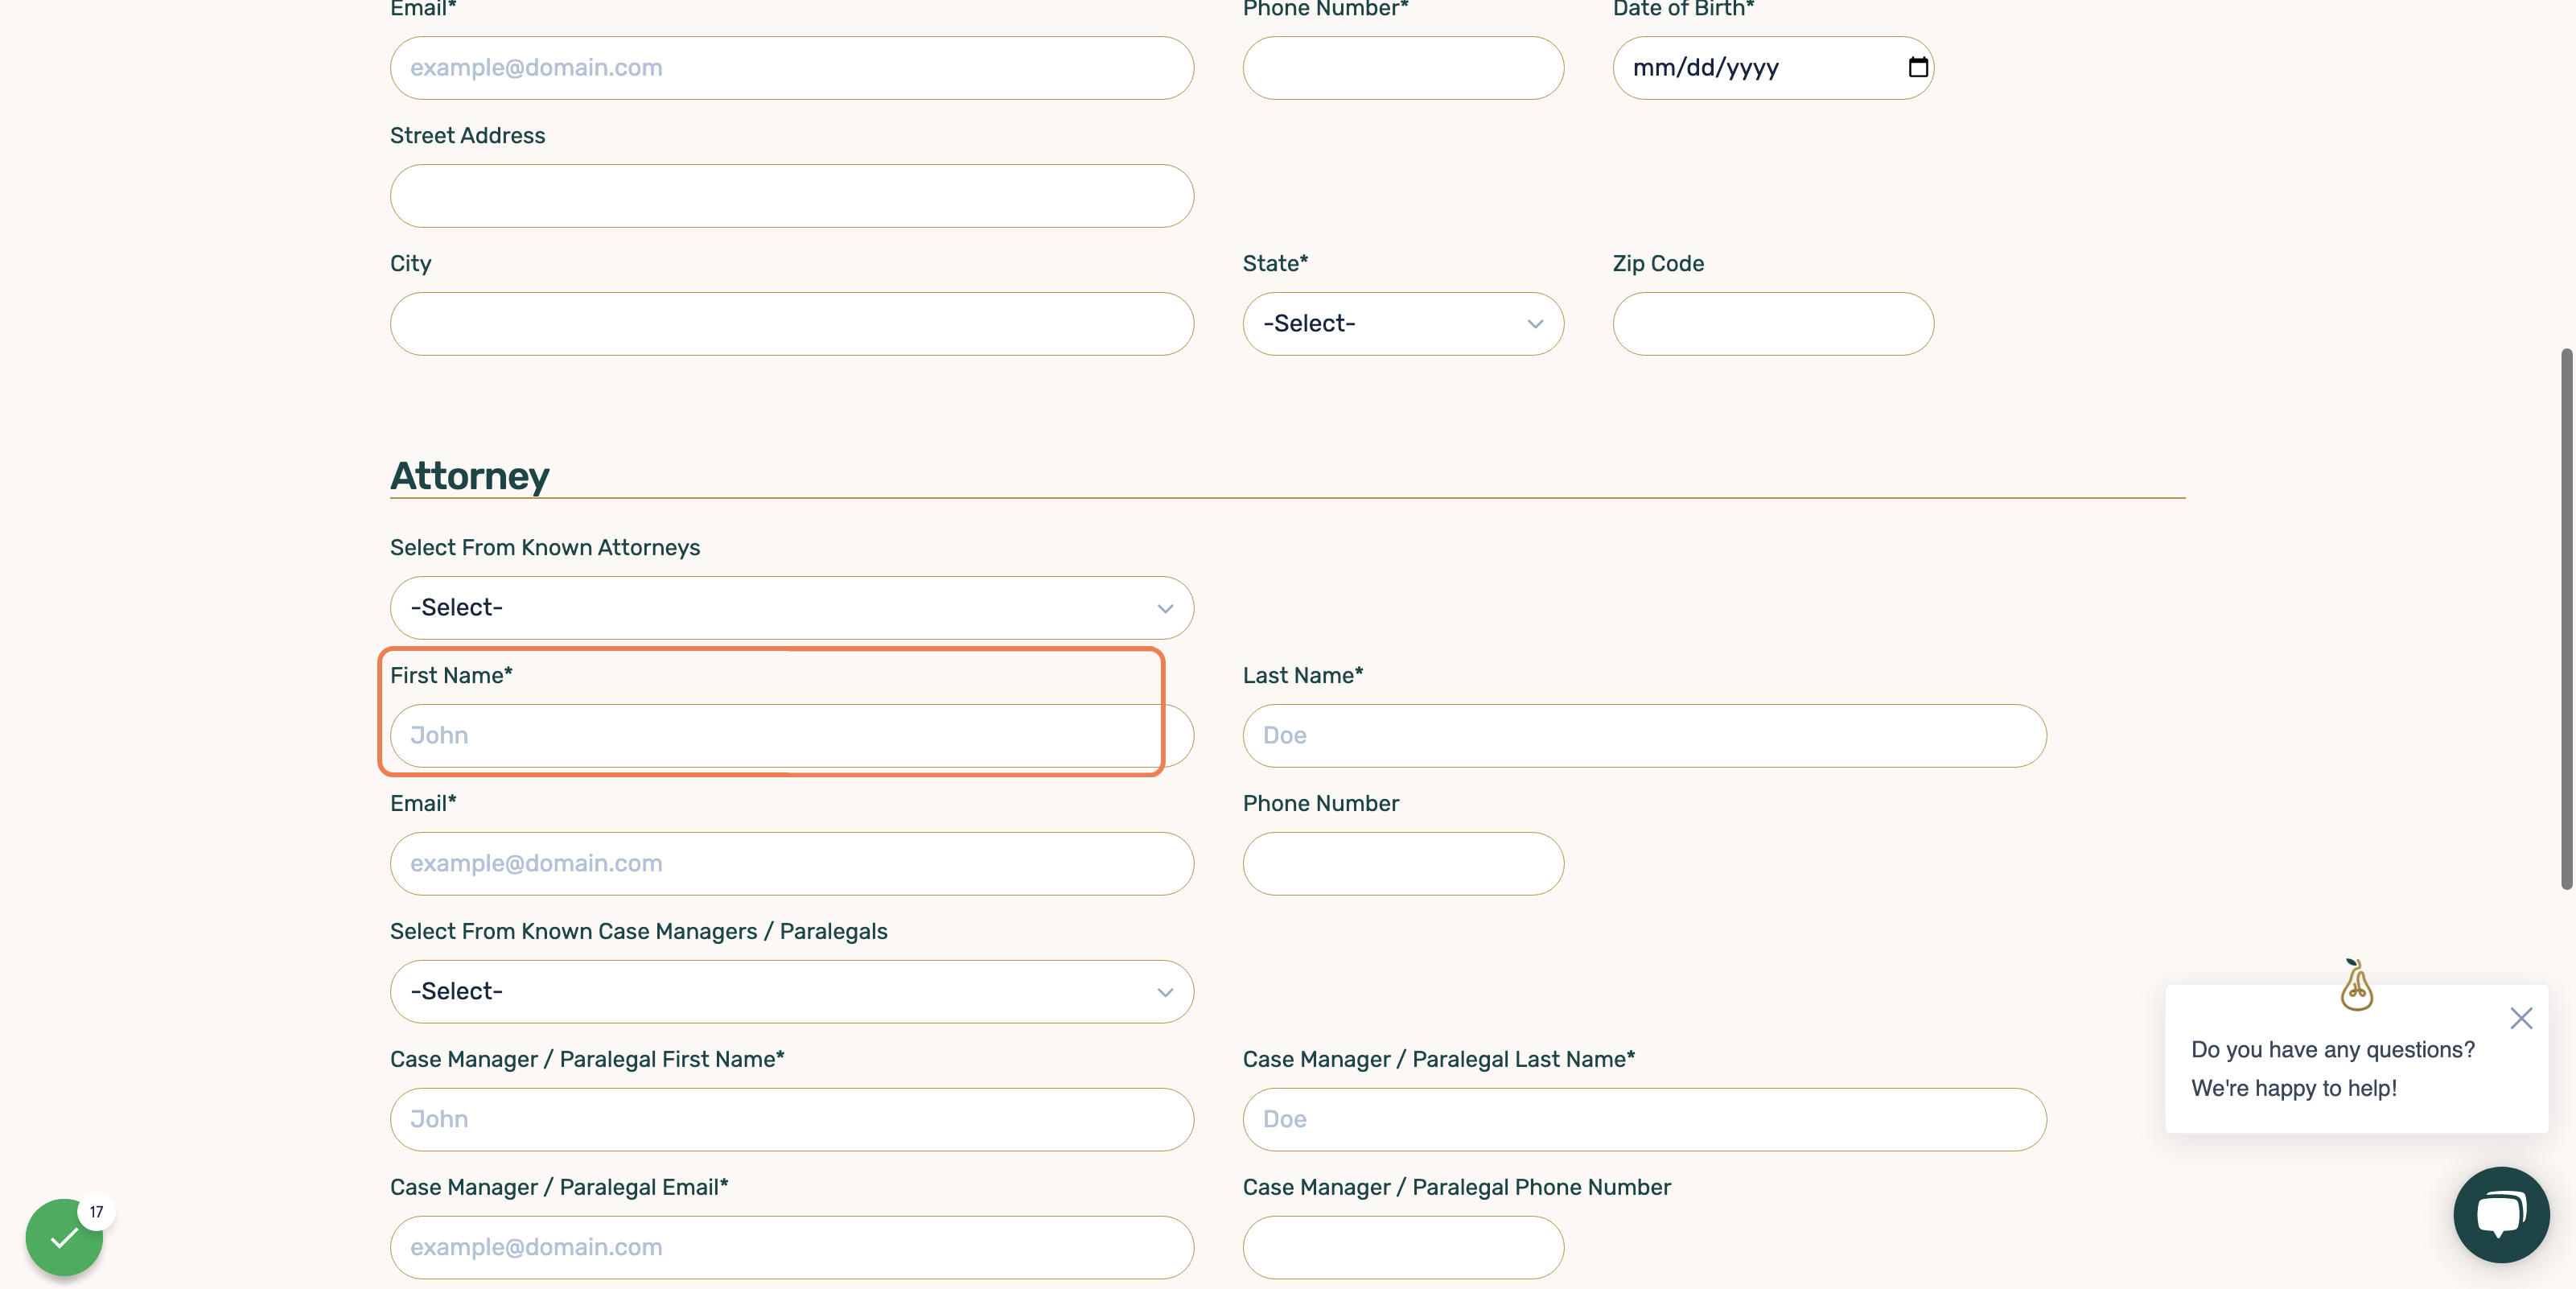Click into the City field

[x=792, y=323]
